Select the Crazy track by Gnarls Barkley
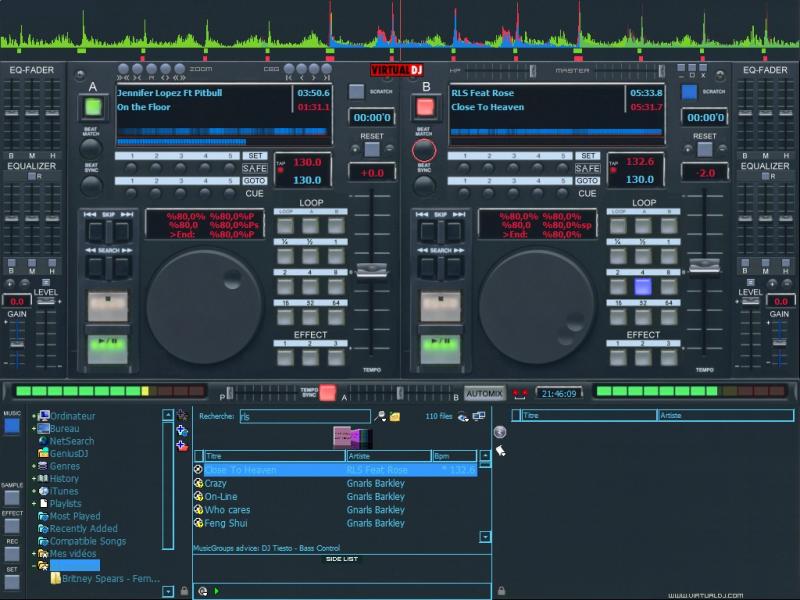Image resolution: width=800 pixels, height=600 pixels. (215, 483)
